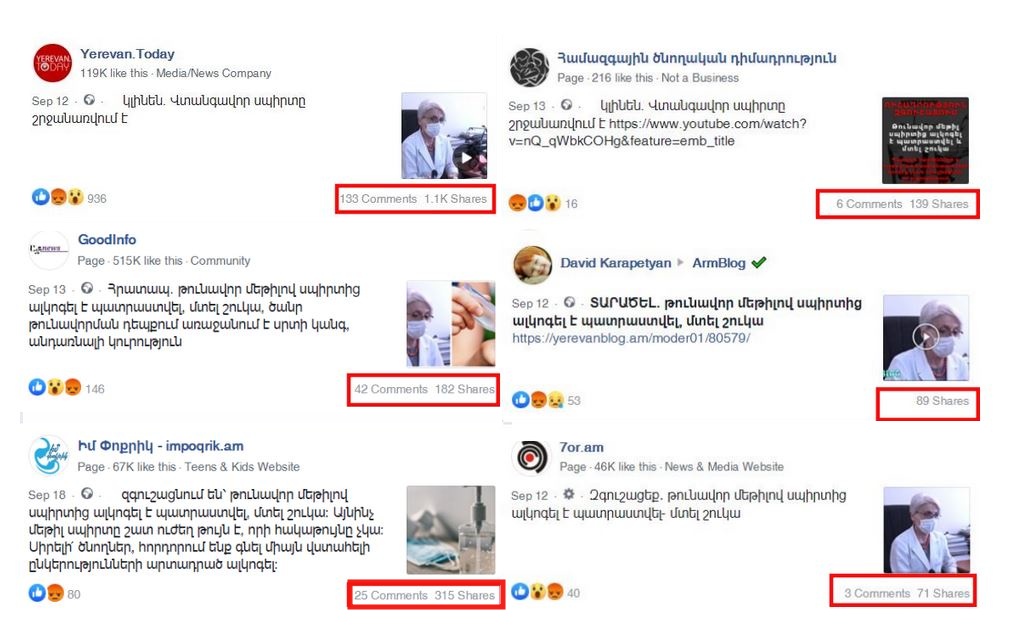Click the hand sanitizer bottle thumbnail
The width and height of the screenshot is (1025, 631).
(450, 530)
